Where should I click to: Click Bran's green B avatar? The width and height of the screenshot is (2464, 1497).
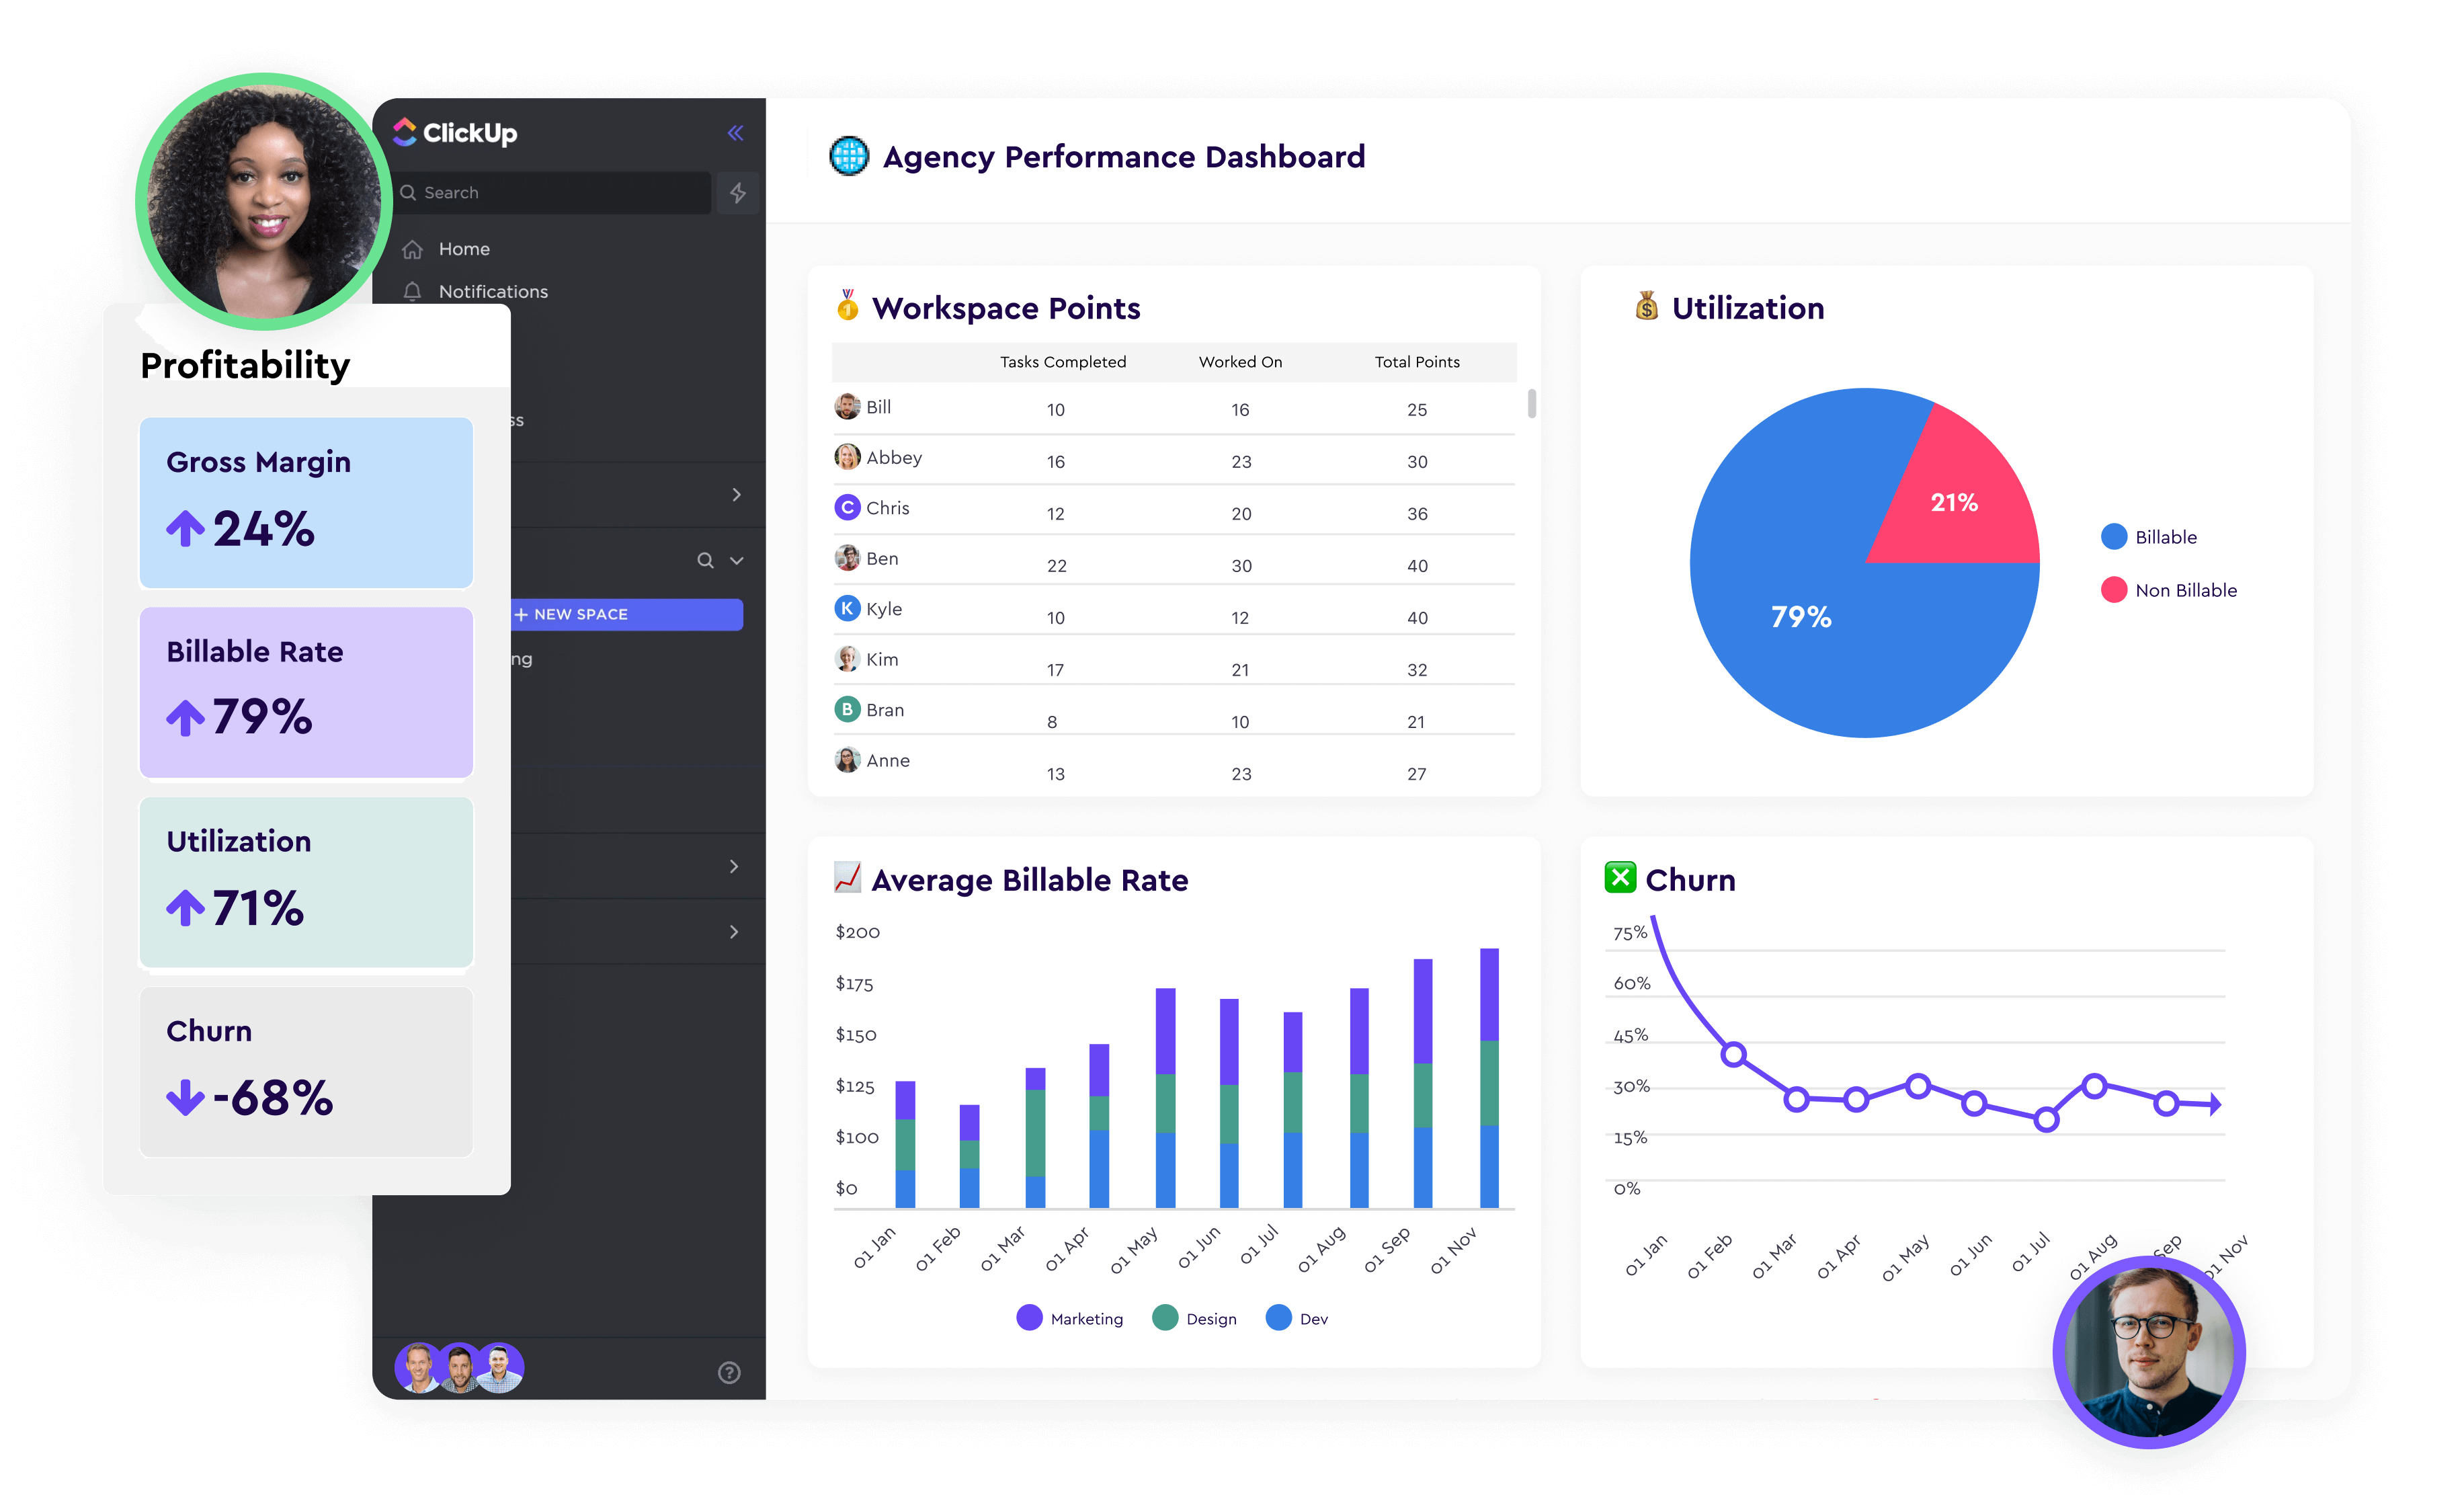pos(847,709)
